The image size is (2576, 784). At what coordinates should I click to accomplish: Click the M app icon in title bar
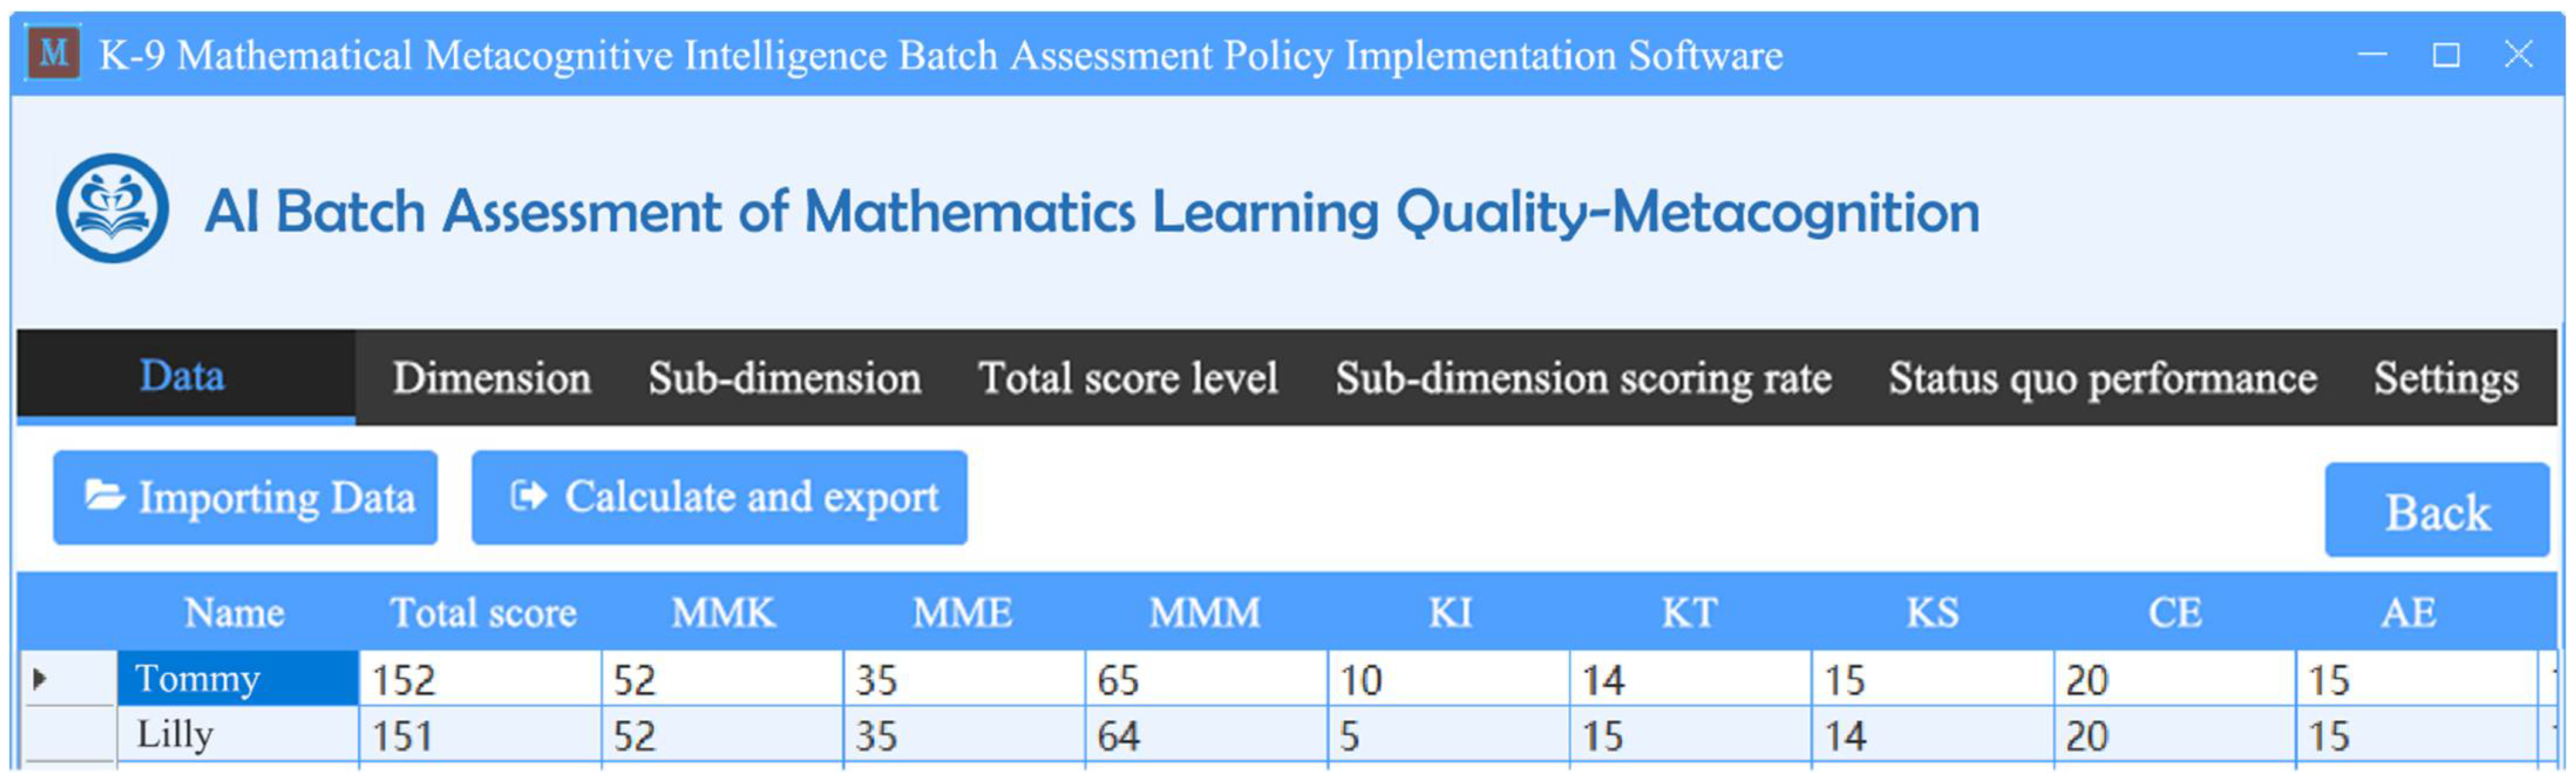click(x=53, y=53)
